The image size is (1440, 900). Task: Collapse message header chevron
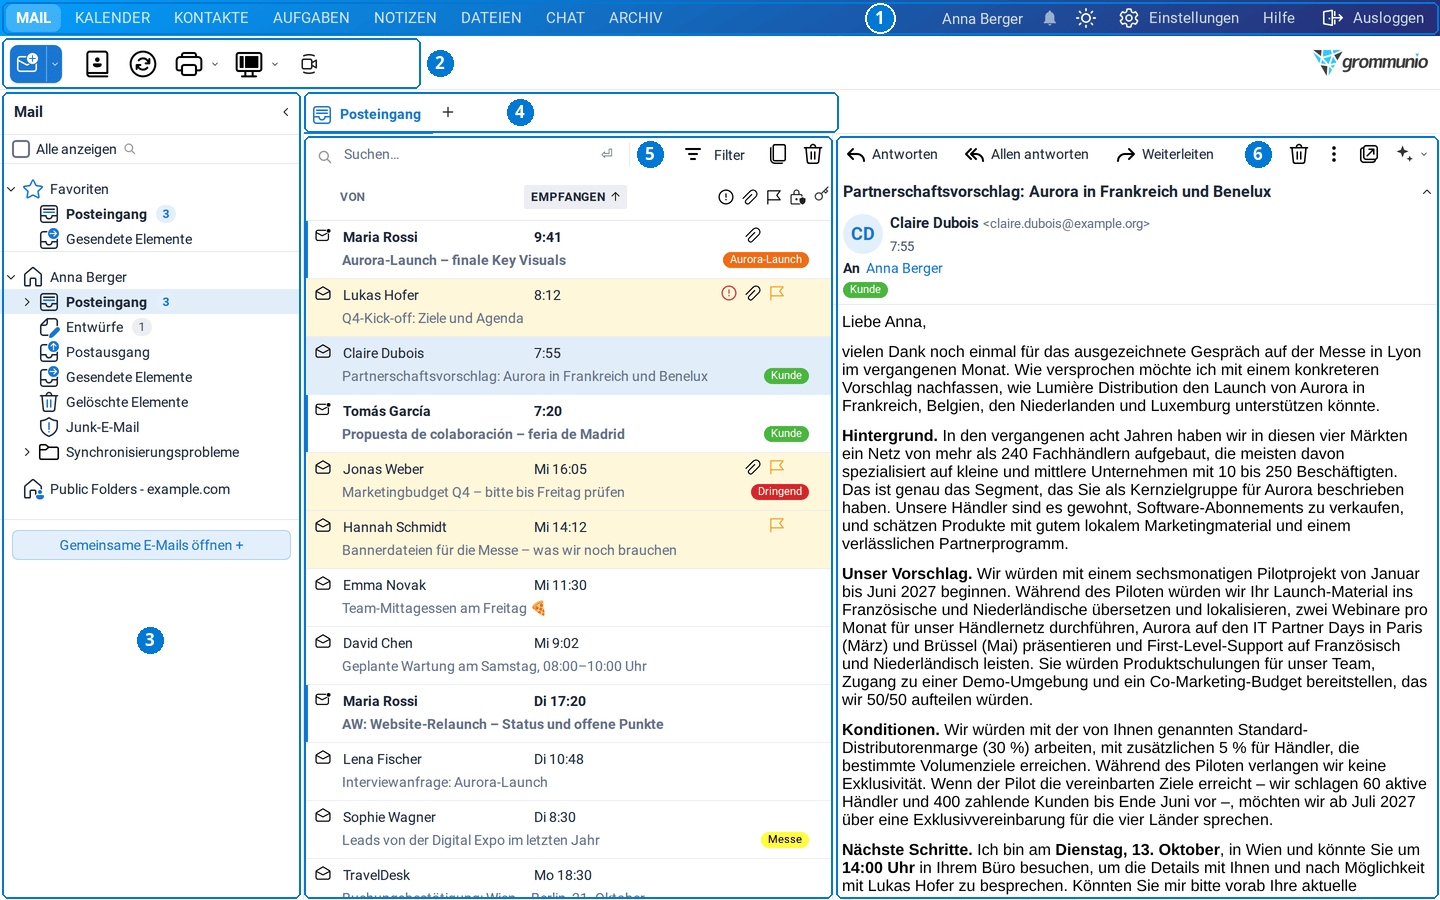(1426, 192)
